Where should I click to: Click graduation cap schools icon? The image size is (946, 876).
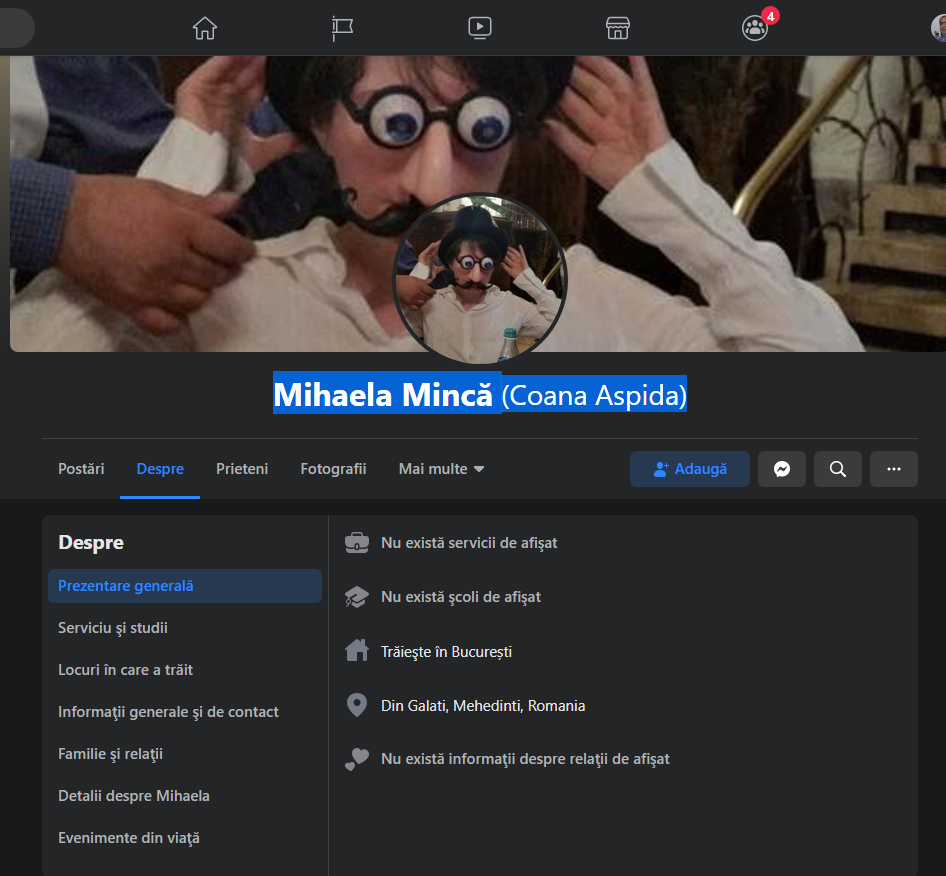point(357,597)
